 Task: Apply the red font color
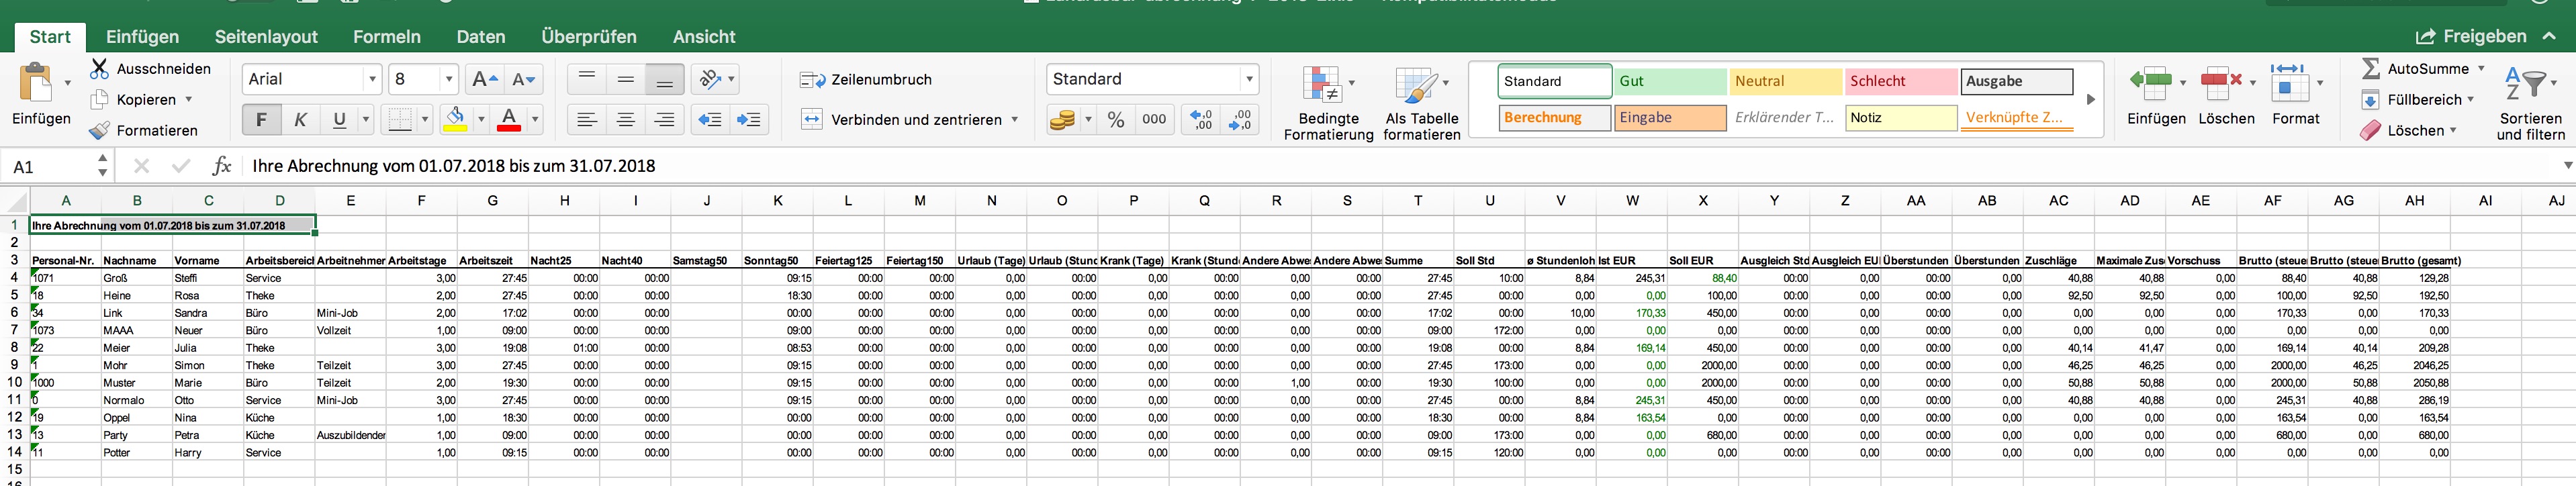tap(509, 120)
